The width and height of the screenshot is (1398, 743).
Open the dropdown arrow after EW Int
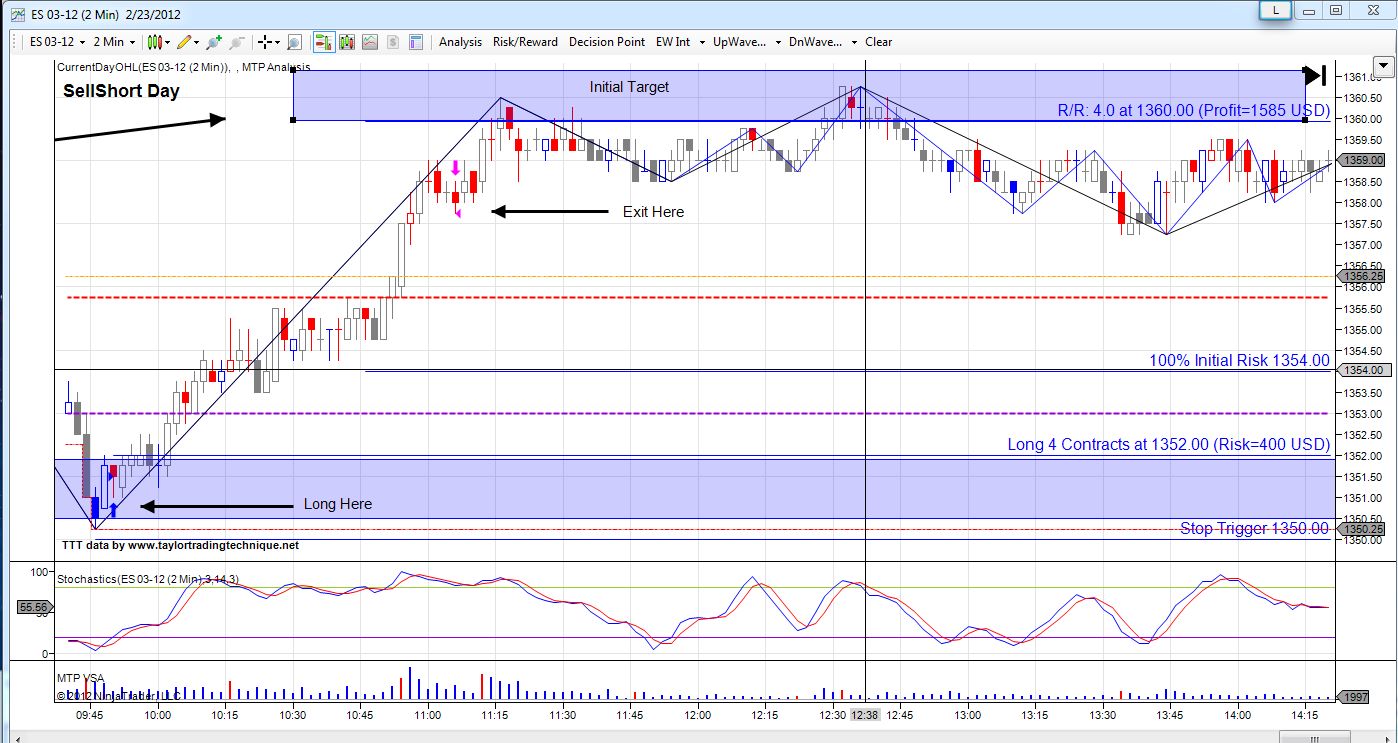702,42
